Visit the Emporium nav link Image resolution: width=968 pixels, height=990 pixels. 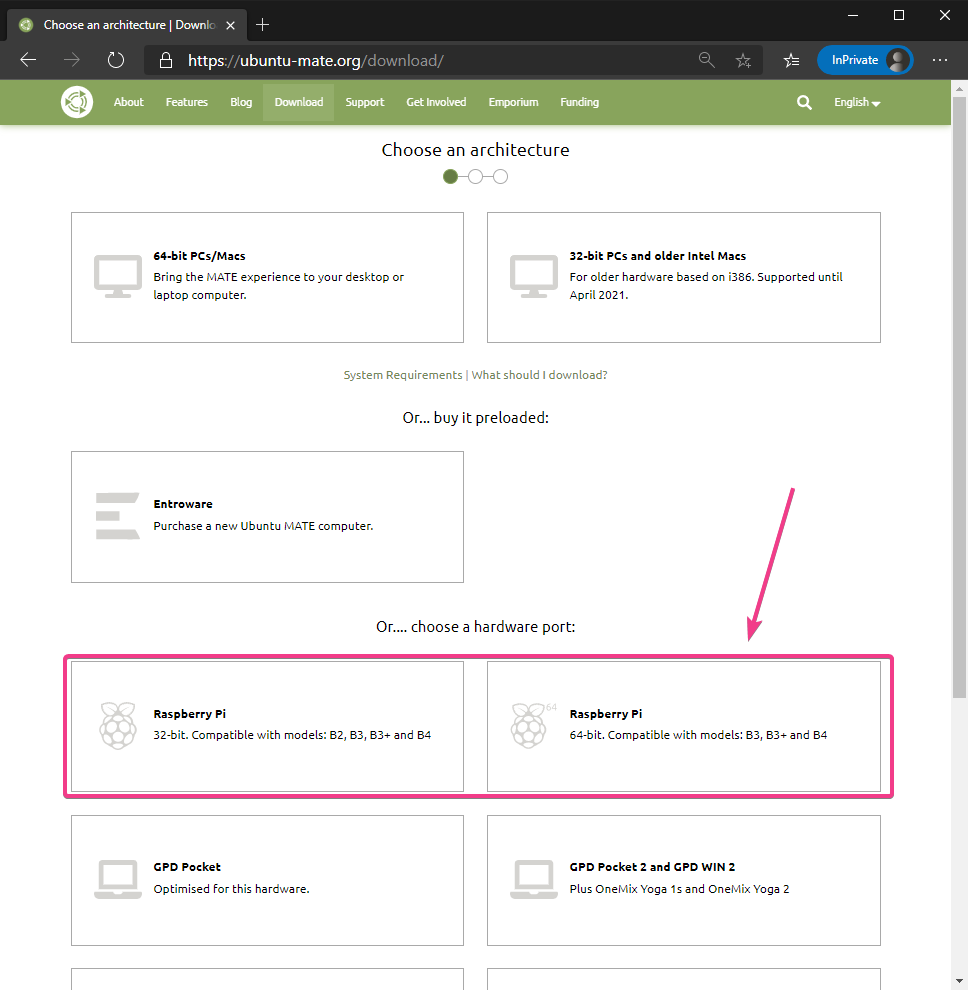(x=513, y=102)
